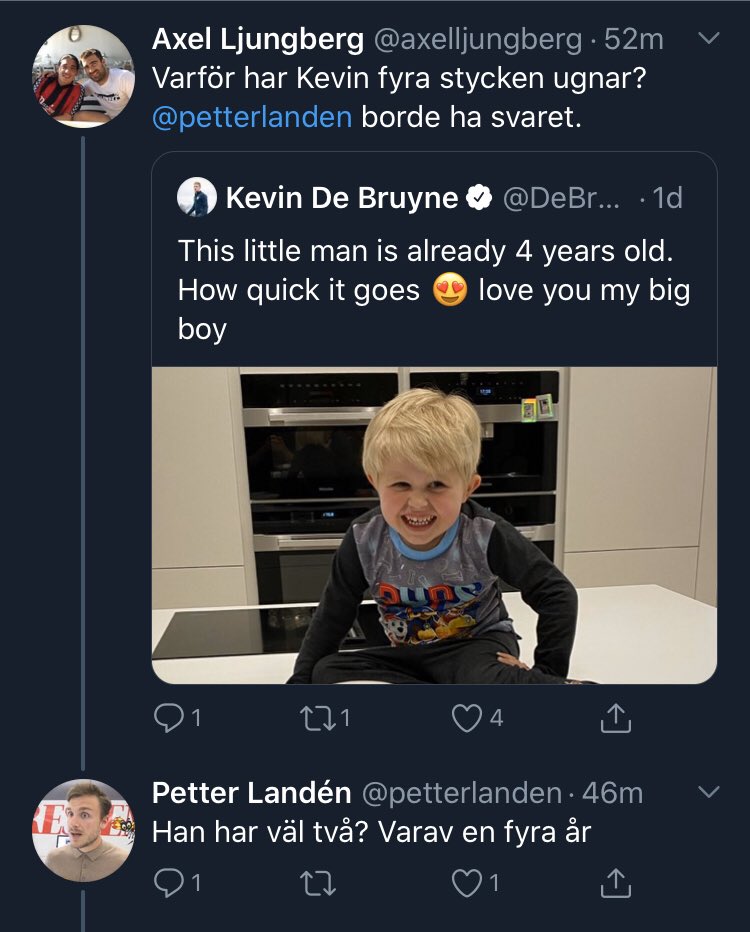Open Axel Ljungberg's profile picture

(83, 77)
